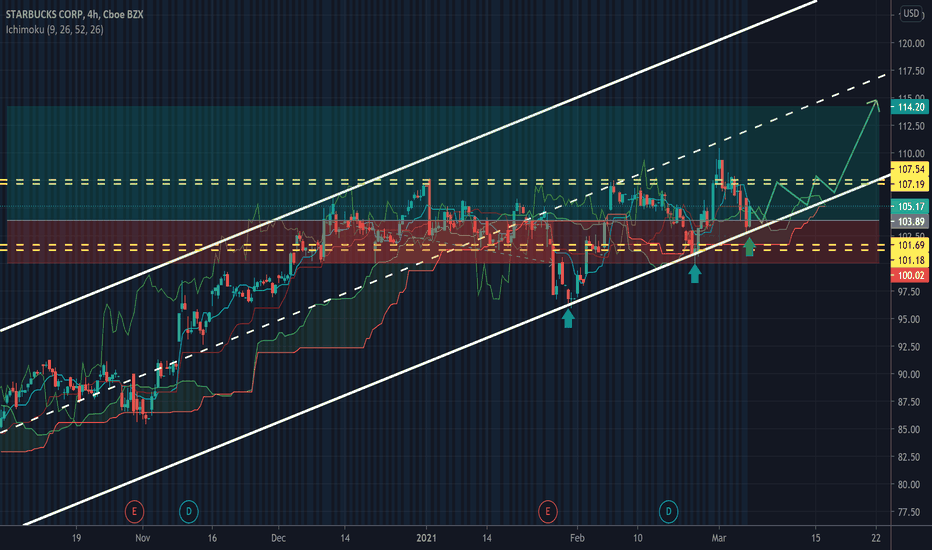Click the 87.50 price axis value
The width and height of the screenshot is (932, 550).
911,402
